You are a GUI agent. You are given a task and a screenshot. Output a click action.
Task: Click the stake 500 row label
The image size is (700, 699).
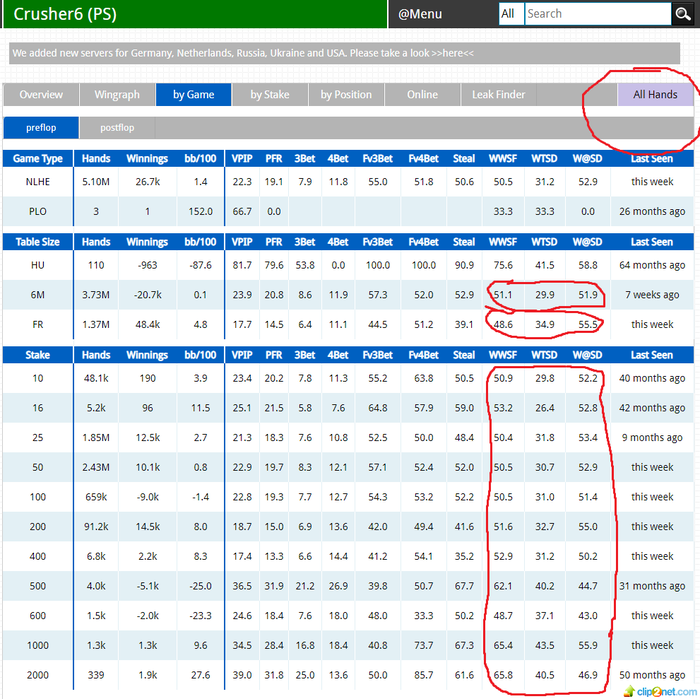coord(38,586)
